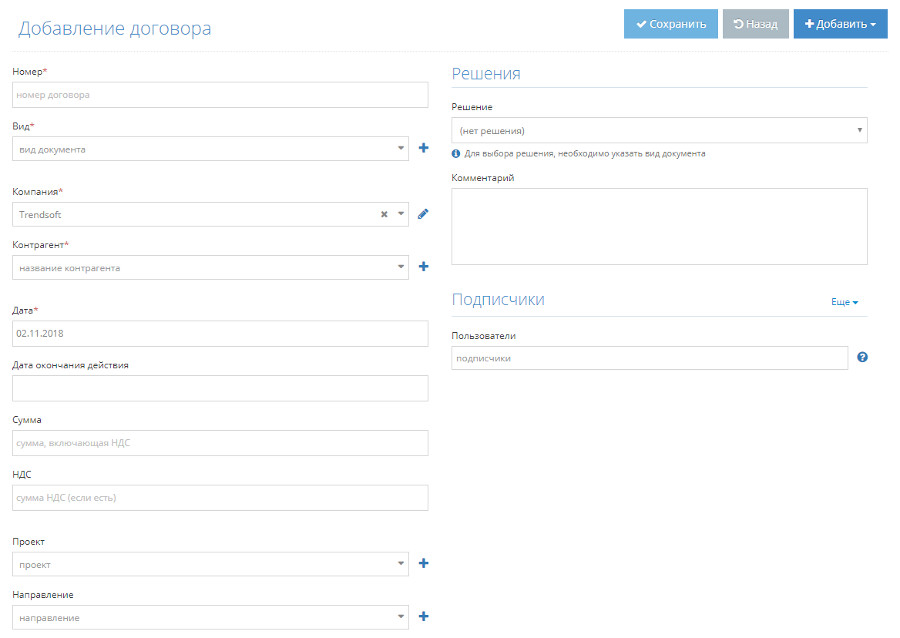This screenshot has width=900, height=638.
Task: Add a new направление via the plus icon
Action: point(424,616)
